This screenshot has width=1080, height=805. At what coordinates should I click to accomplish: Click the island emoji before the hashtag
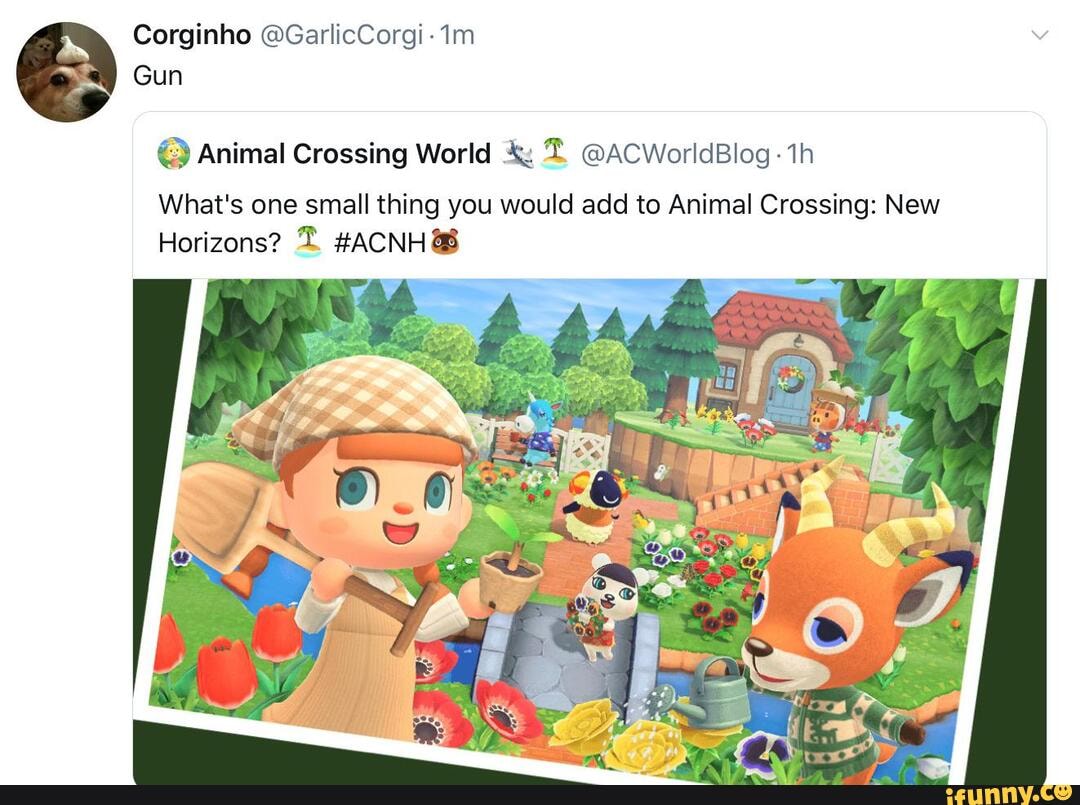(308, 242)
